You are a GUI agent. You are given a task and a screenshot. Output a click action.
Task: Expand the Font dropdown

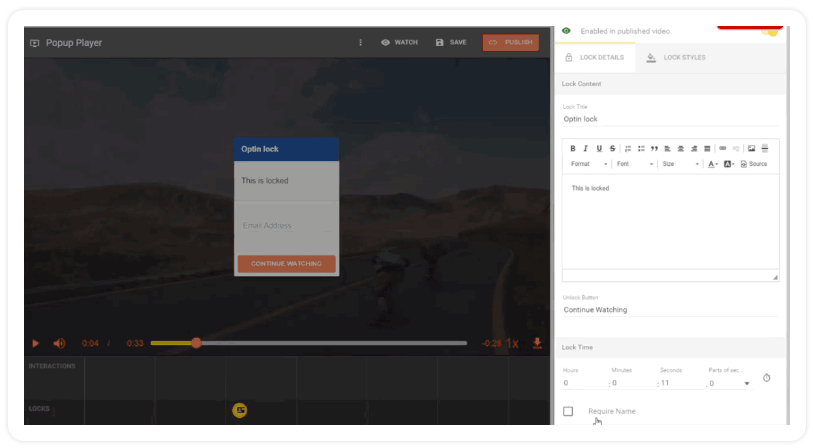[x=634, y=164]
